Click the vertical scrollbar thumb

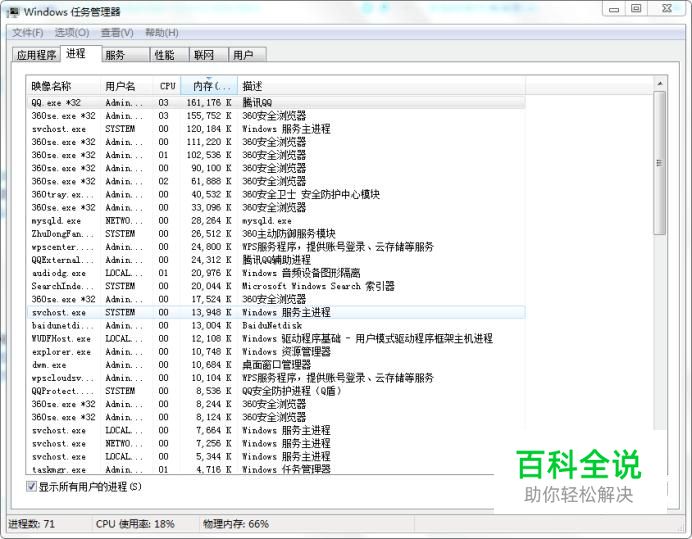tap(660, 163)
